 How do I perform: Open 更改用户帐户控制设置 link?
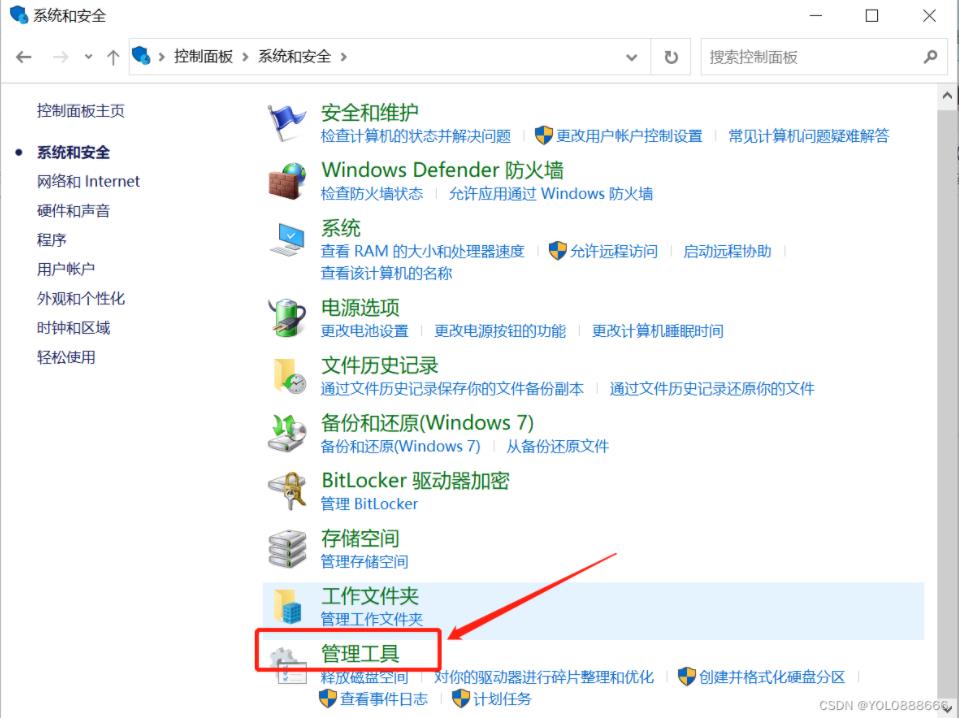pyautogui.click(x=629, y=136)
